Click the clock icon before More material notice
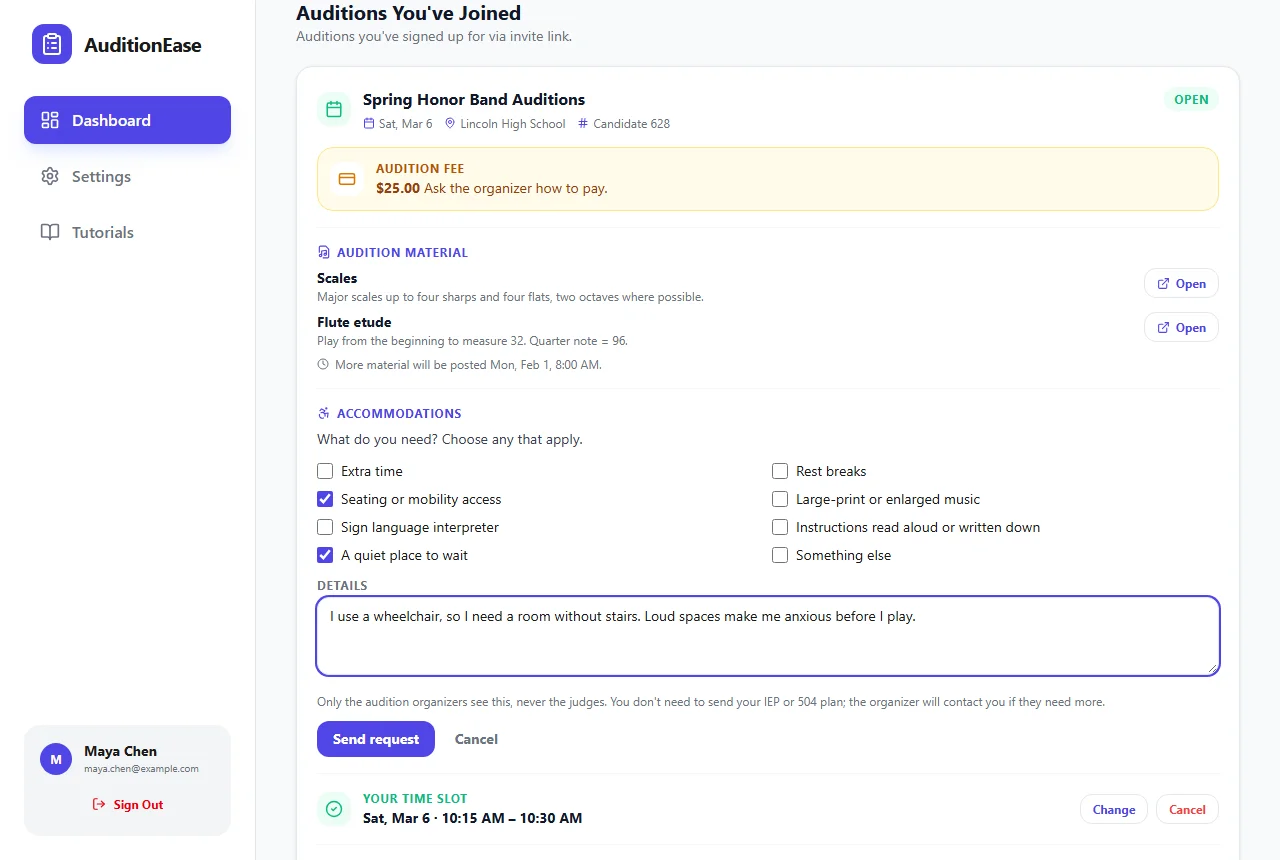This screenshot has width=1280, height=860. [x=323, y=365]
